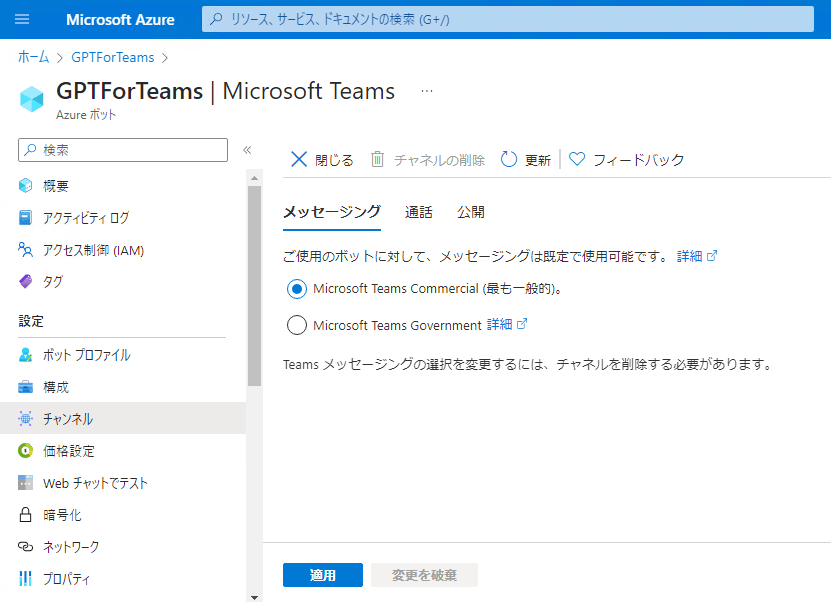Viewport: 831px width, 602px height.
Task: Click the trash icon for チャンネルの削除
Action: click(x=377, y=159)
